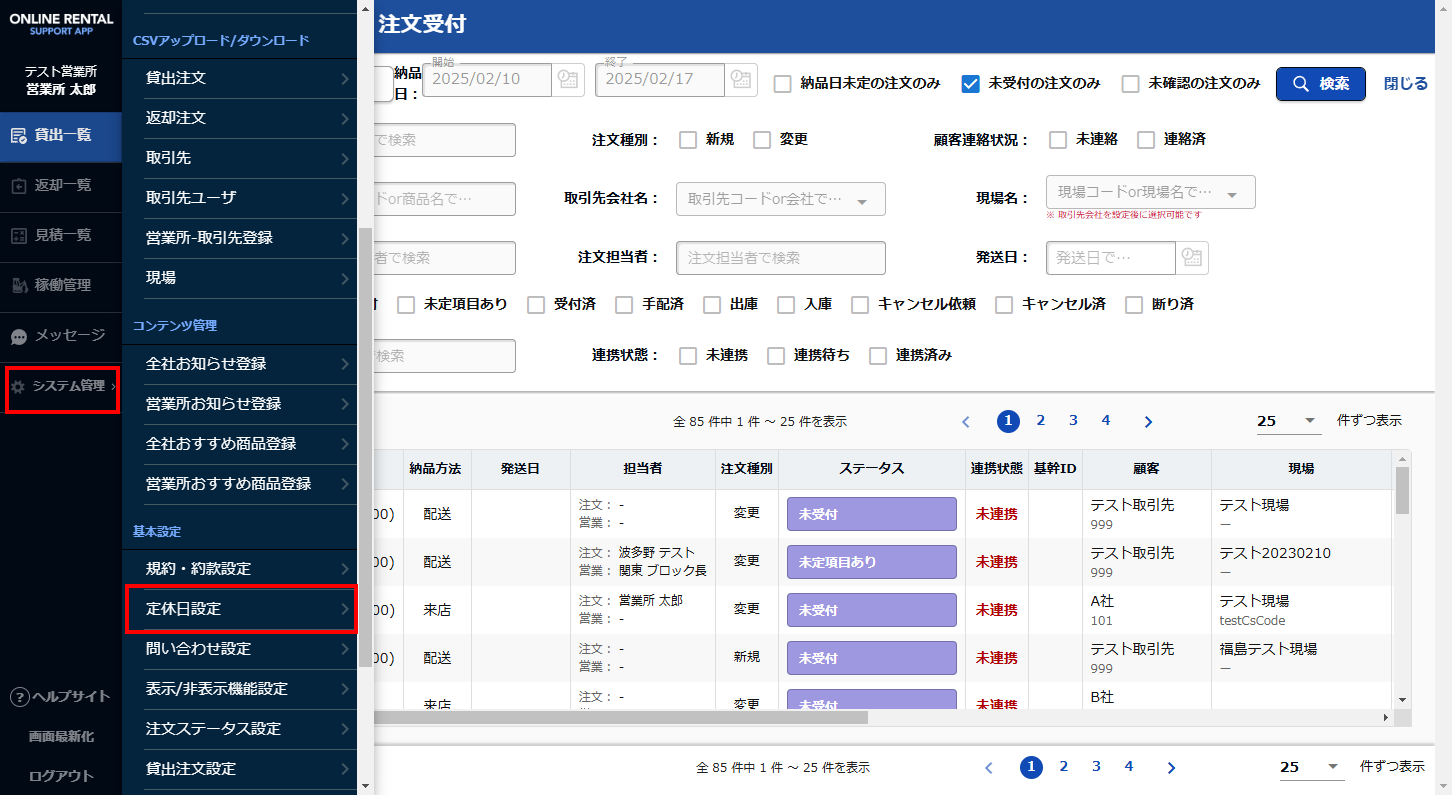This screenshot has height=795, width=1452.
Task: Open 定休日設定 in the submenu
Action: pos(241,609)
